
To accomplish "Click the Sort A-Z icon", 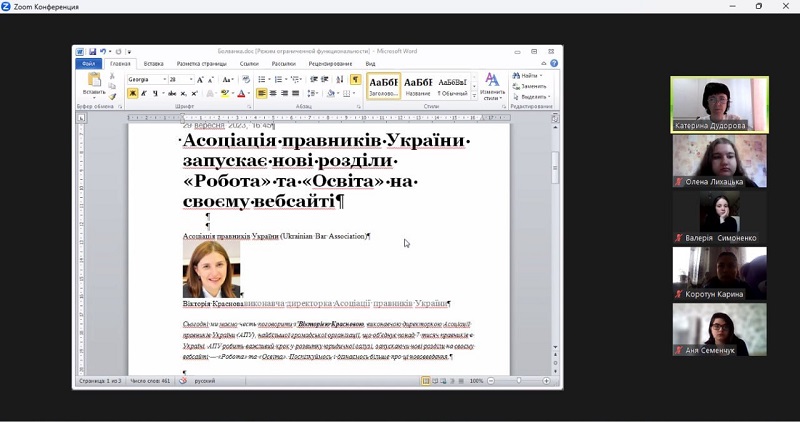I will [340, 80].
